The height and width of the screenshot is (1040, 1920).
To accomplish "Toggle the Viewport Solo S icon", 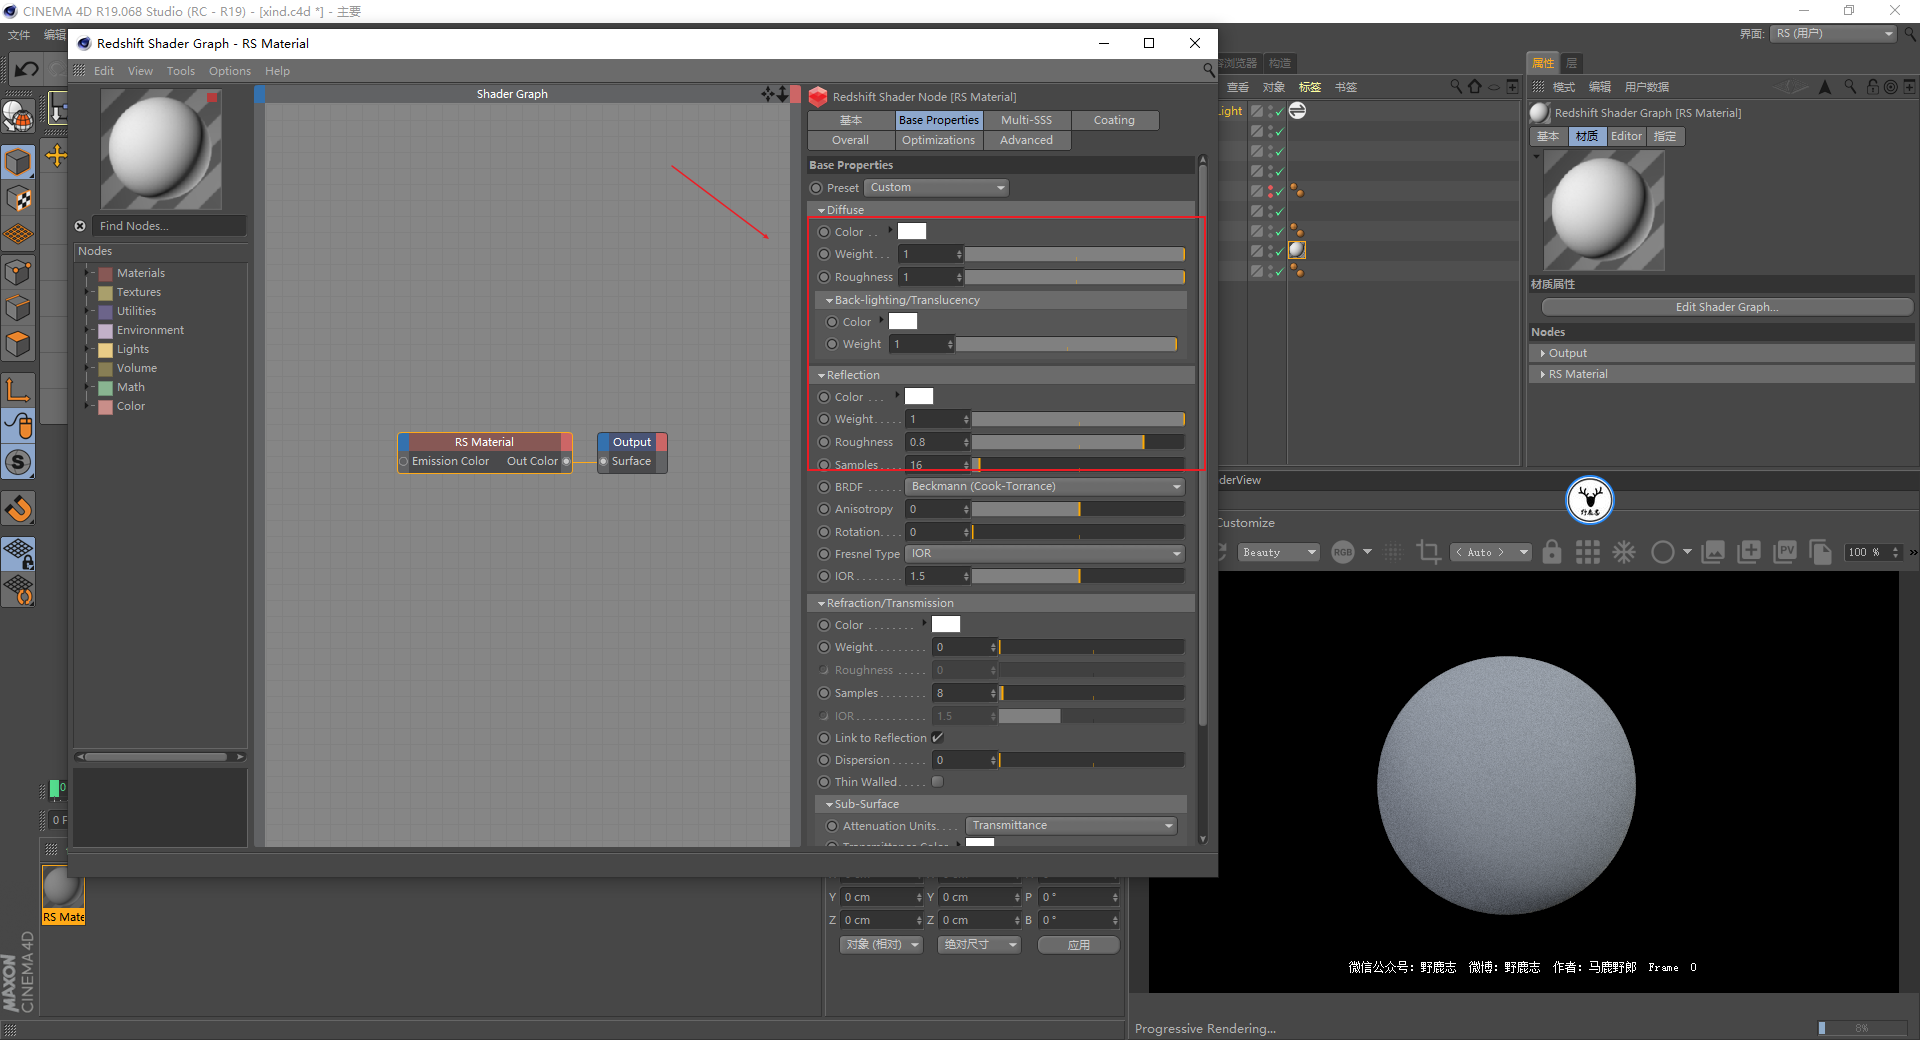I will tap(18, 462).
